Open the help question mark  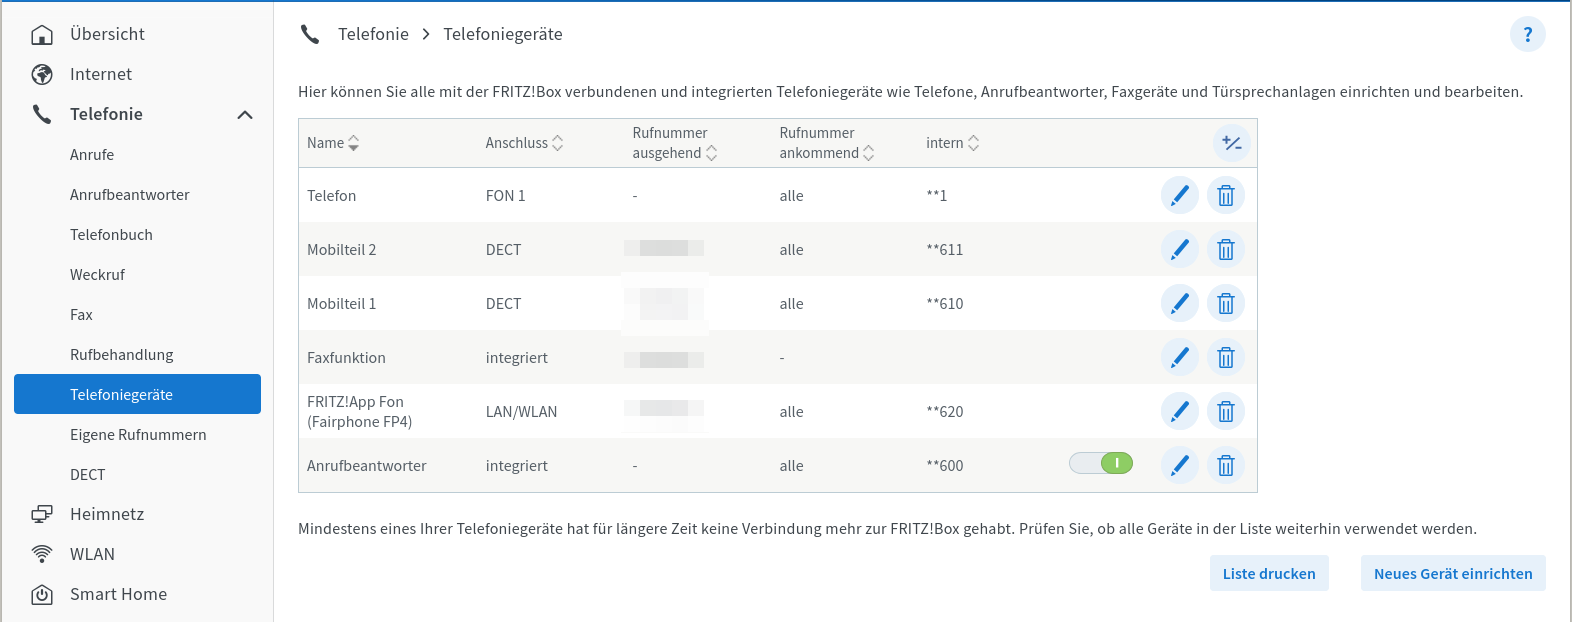(x=1527, y=35)
